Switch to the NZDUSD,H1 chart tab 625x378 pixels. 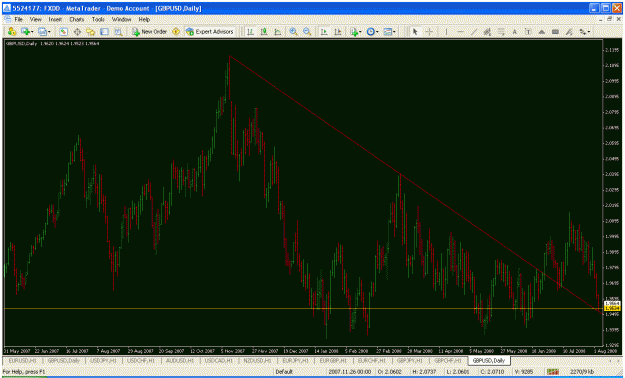(x=257, y=360)
